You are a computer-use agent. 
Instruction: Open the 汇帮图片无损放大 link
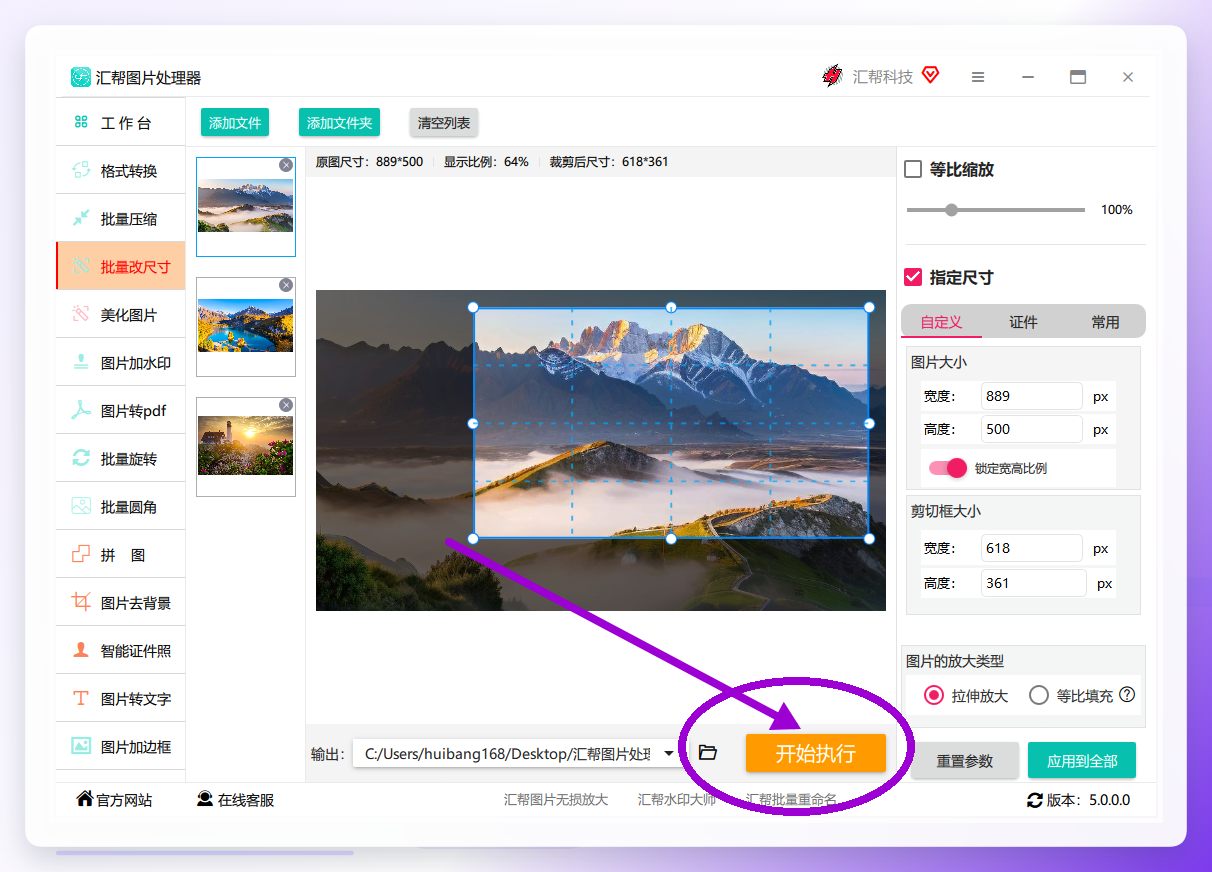point(556,800)
